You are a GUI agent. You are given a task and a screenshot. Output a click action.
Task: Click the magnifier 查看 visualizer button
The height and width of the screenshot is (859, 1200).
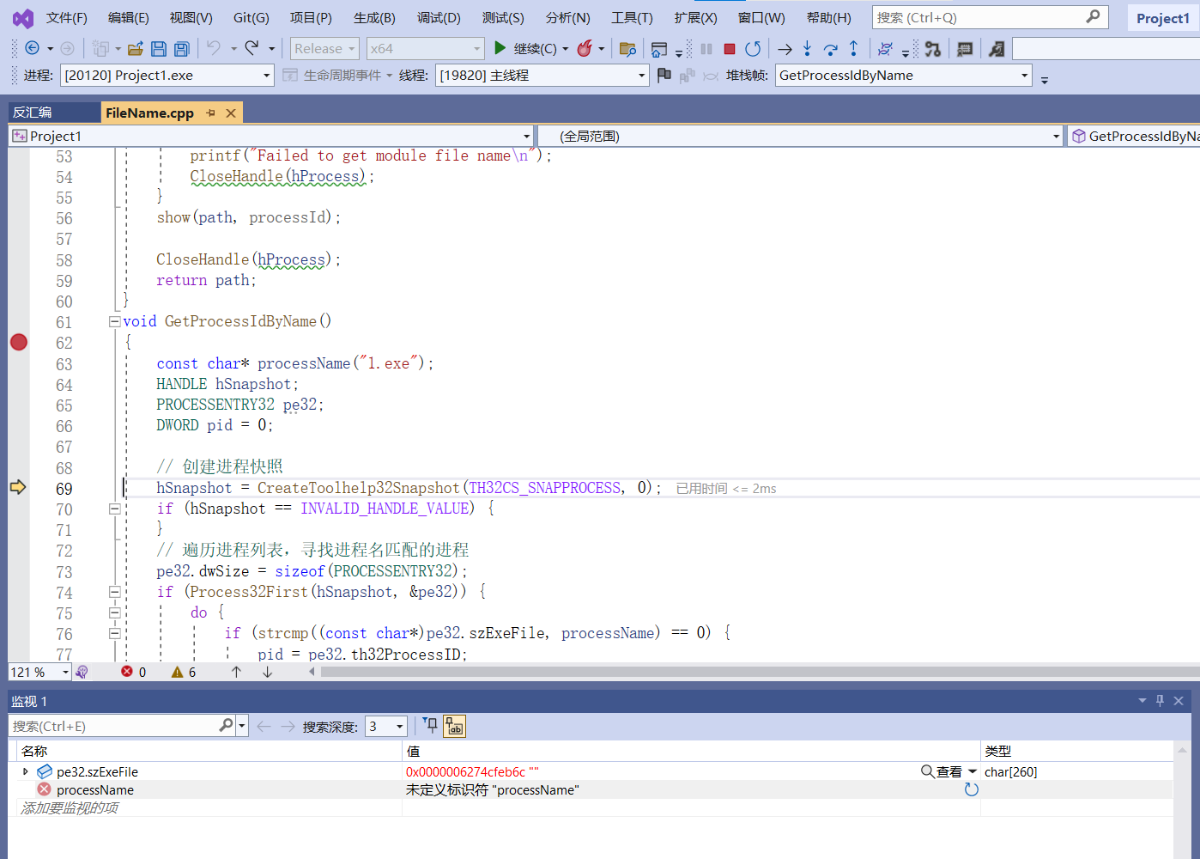point(943,772)
